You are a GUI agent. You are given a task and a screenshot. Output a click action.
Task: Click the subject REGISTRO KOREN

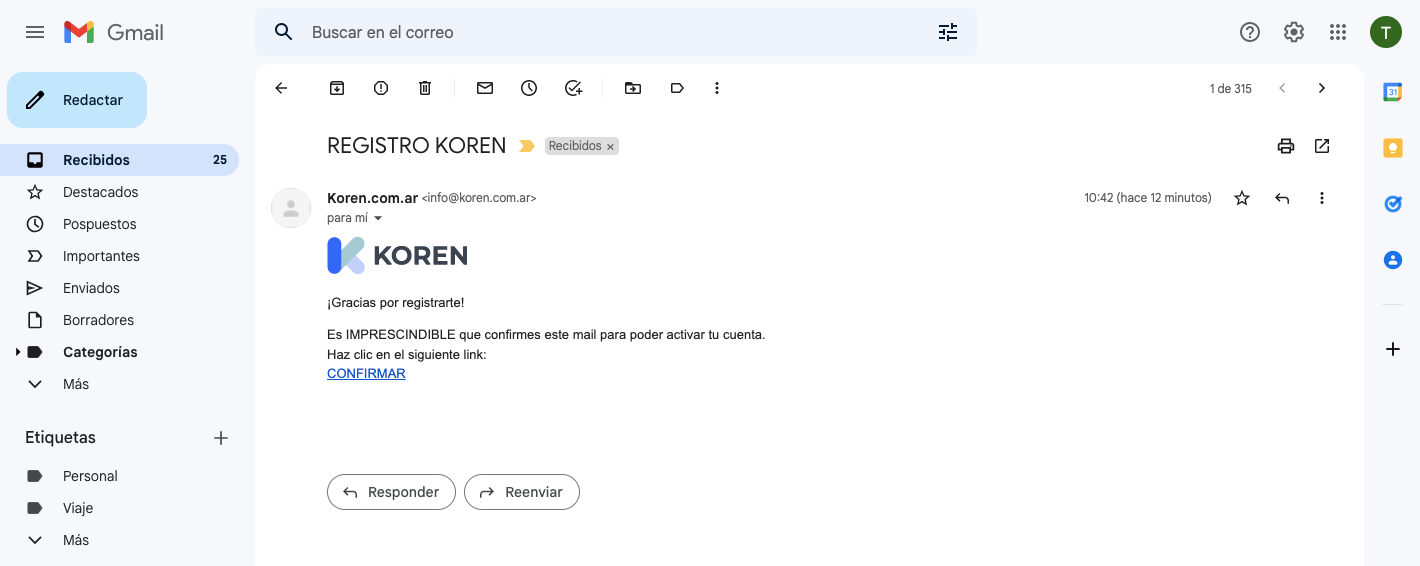pyautogui.click(x=417, y=146)
